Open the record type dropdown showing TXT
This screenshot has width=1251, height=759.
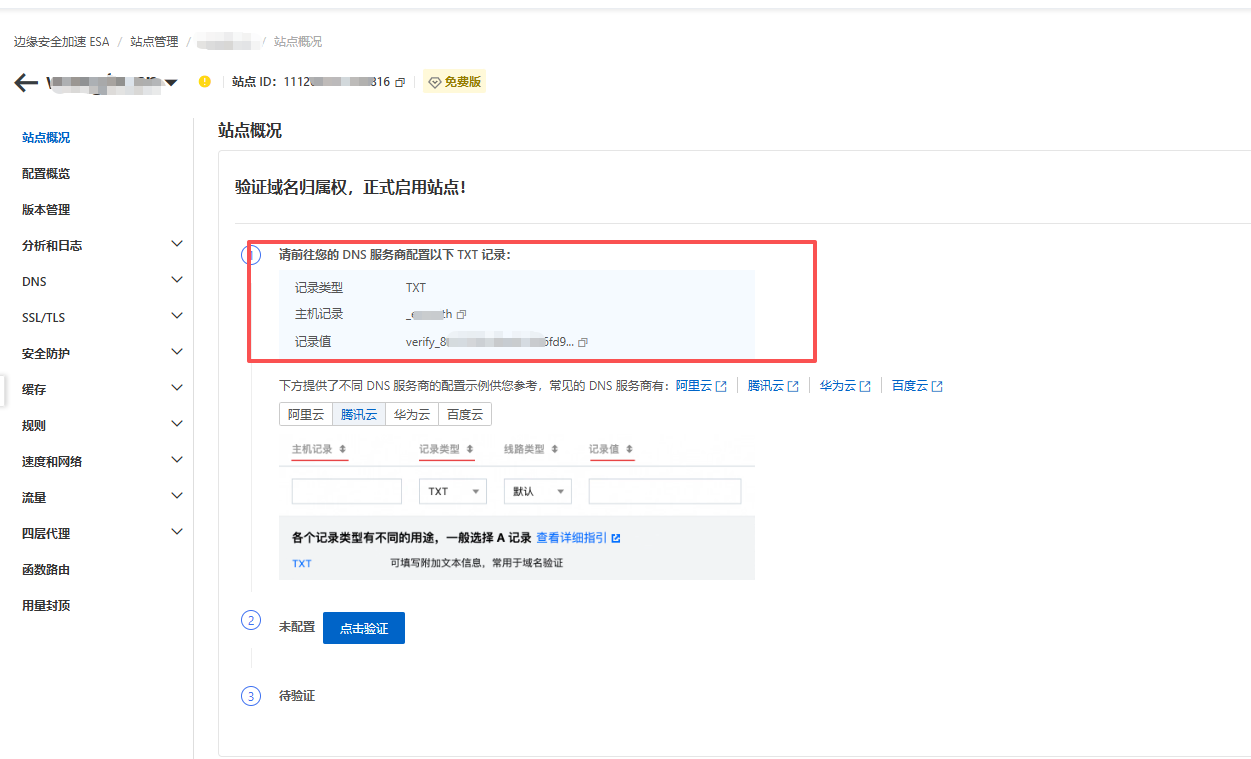coord(452,491)
